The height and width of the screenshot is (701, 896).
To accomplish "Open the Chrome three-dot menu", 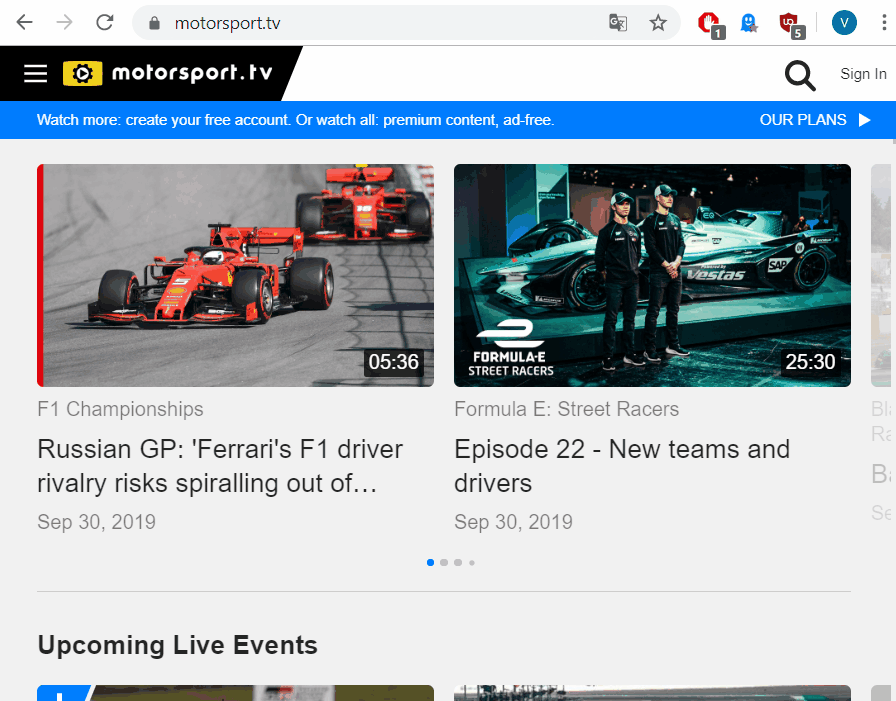I will coord(884,23).
